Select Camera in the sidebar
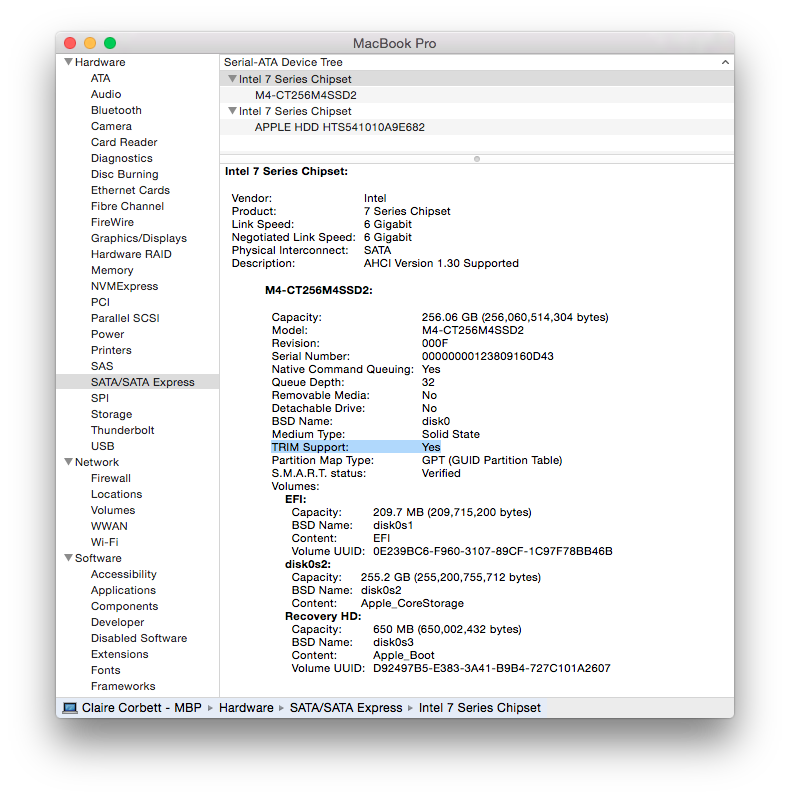 (111, 126)
